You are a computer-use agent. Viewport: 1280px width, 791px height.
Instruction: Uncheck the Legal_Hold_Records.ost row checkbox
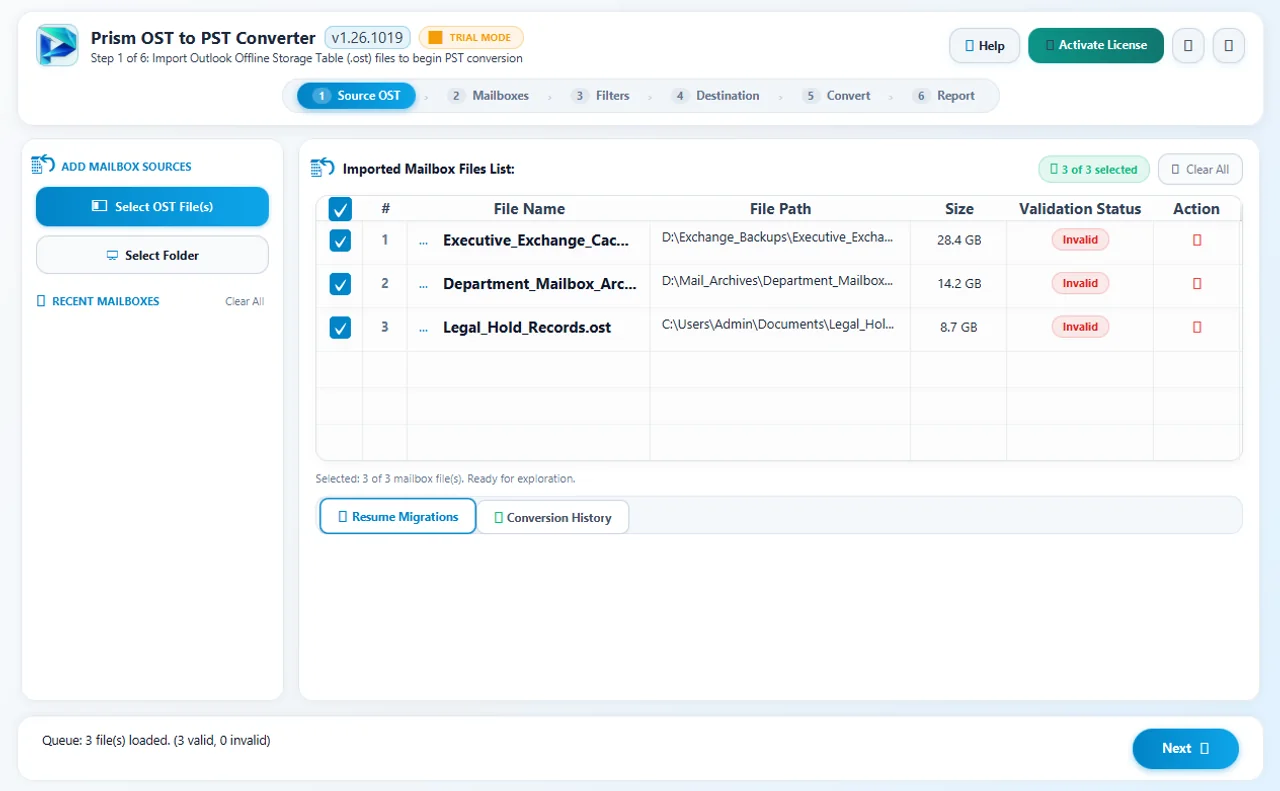click(340, 327)
